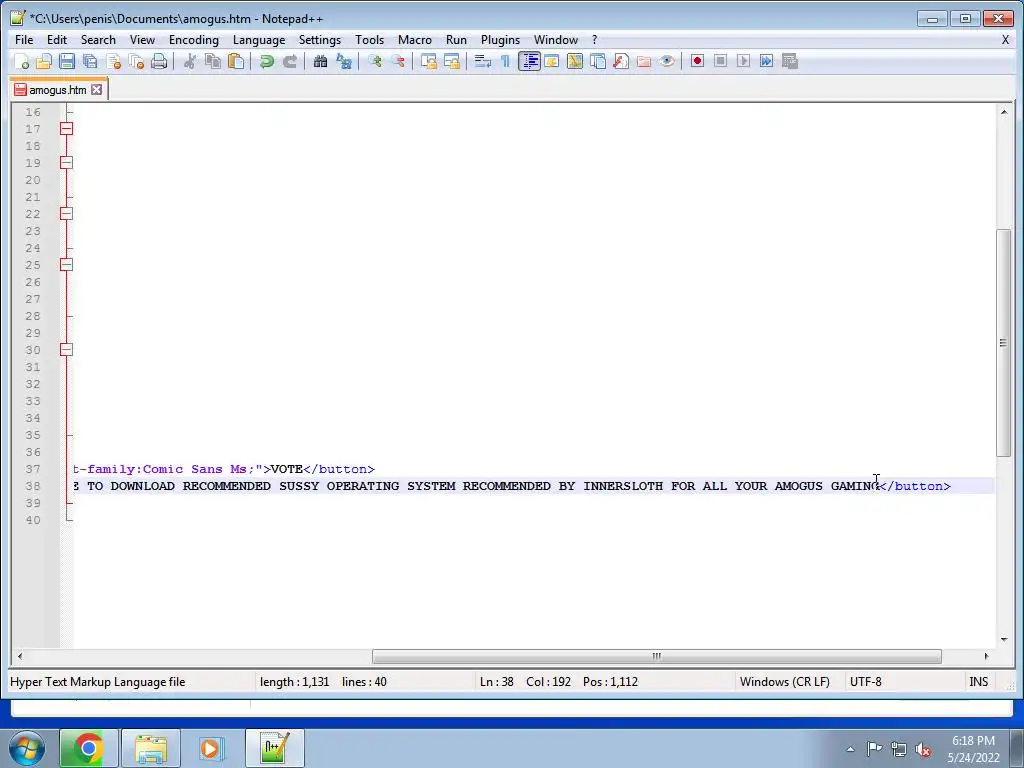Toggle the indent guide button
Viewport: 1024px width, 768px height.
coord(529,61)
